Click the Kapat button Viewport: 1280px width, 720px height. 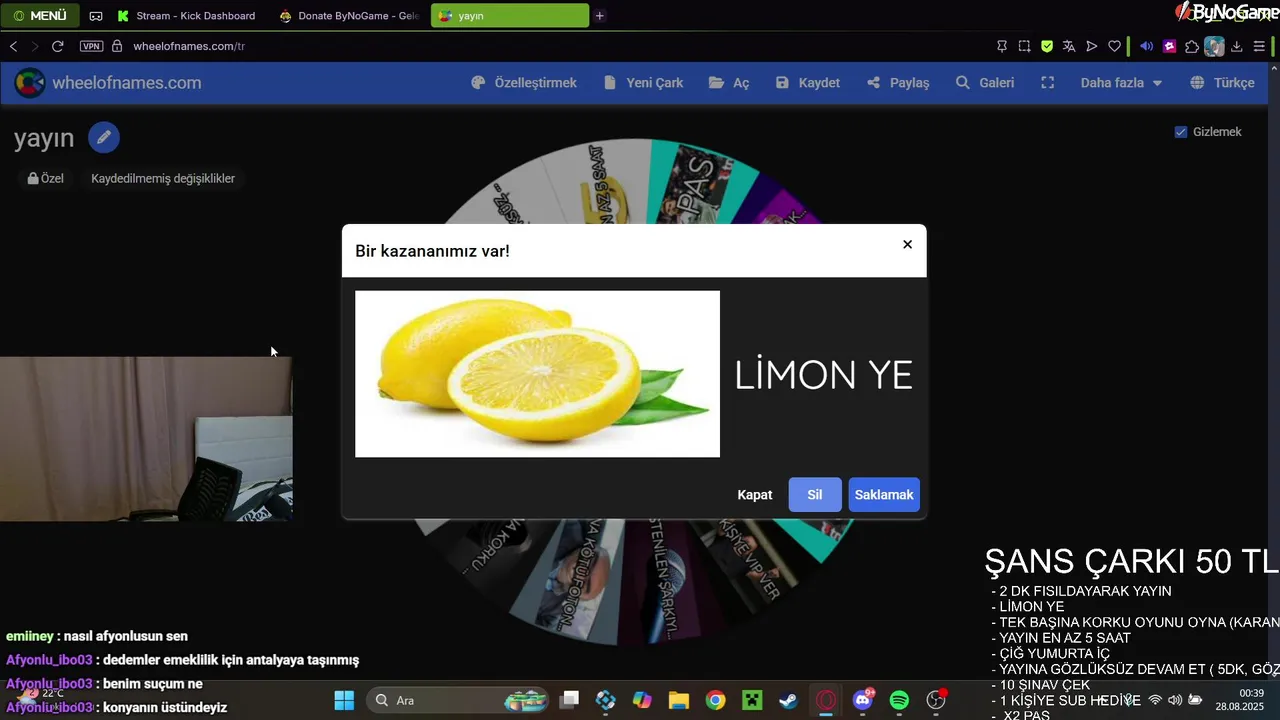tap(755, 495)
